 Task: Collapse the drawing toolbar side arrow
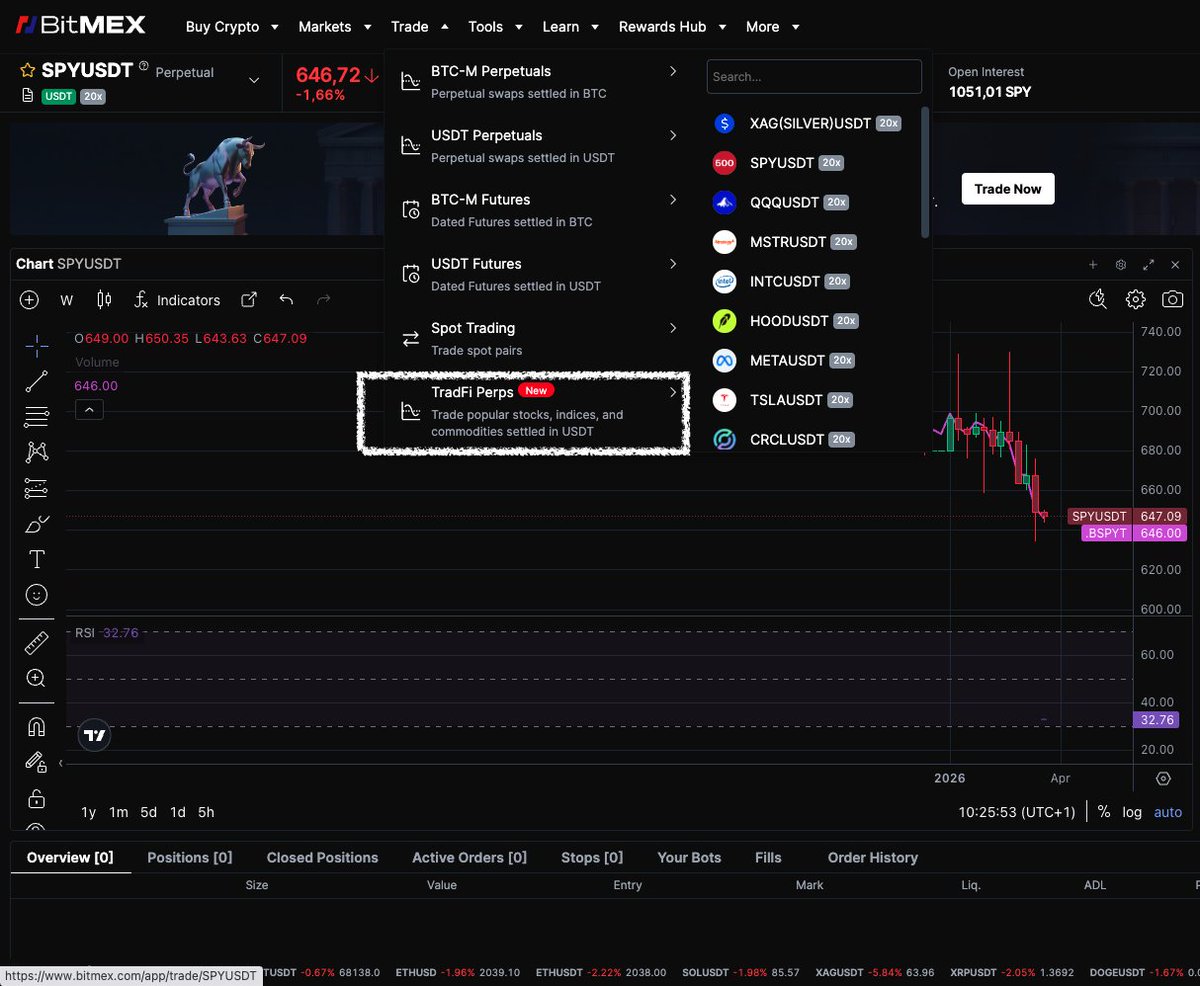[60, 763]
